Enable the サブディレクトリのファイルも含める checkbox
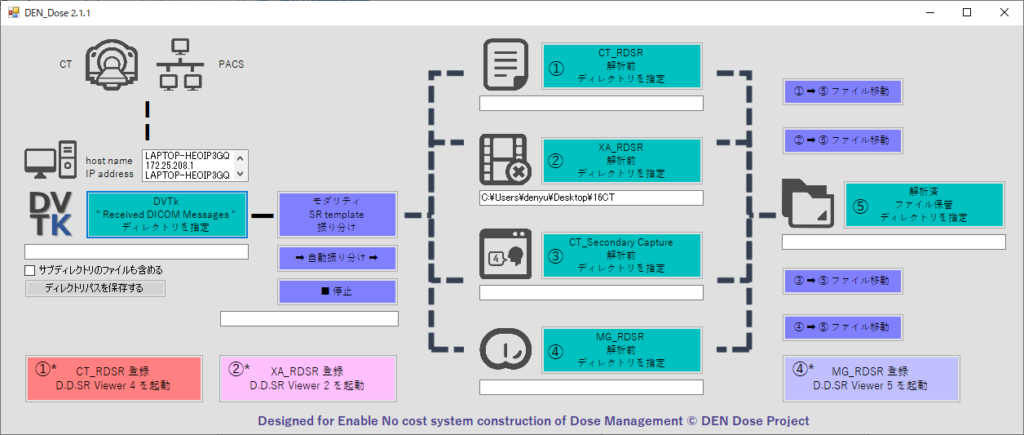Viewport: 1024px width, 435px height. coord(29,270)
